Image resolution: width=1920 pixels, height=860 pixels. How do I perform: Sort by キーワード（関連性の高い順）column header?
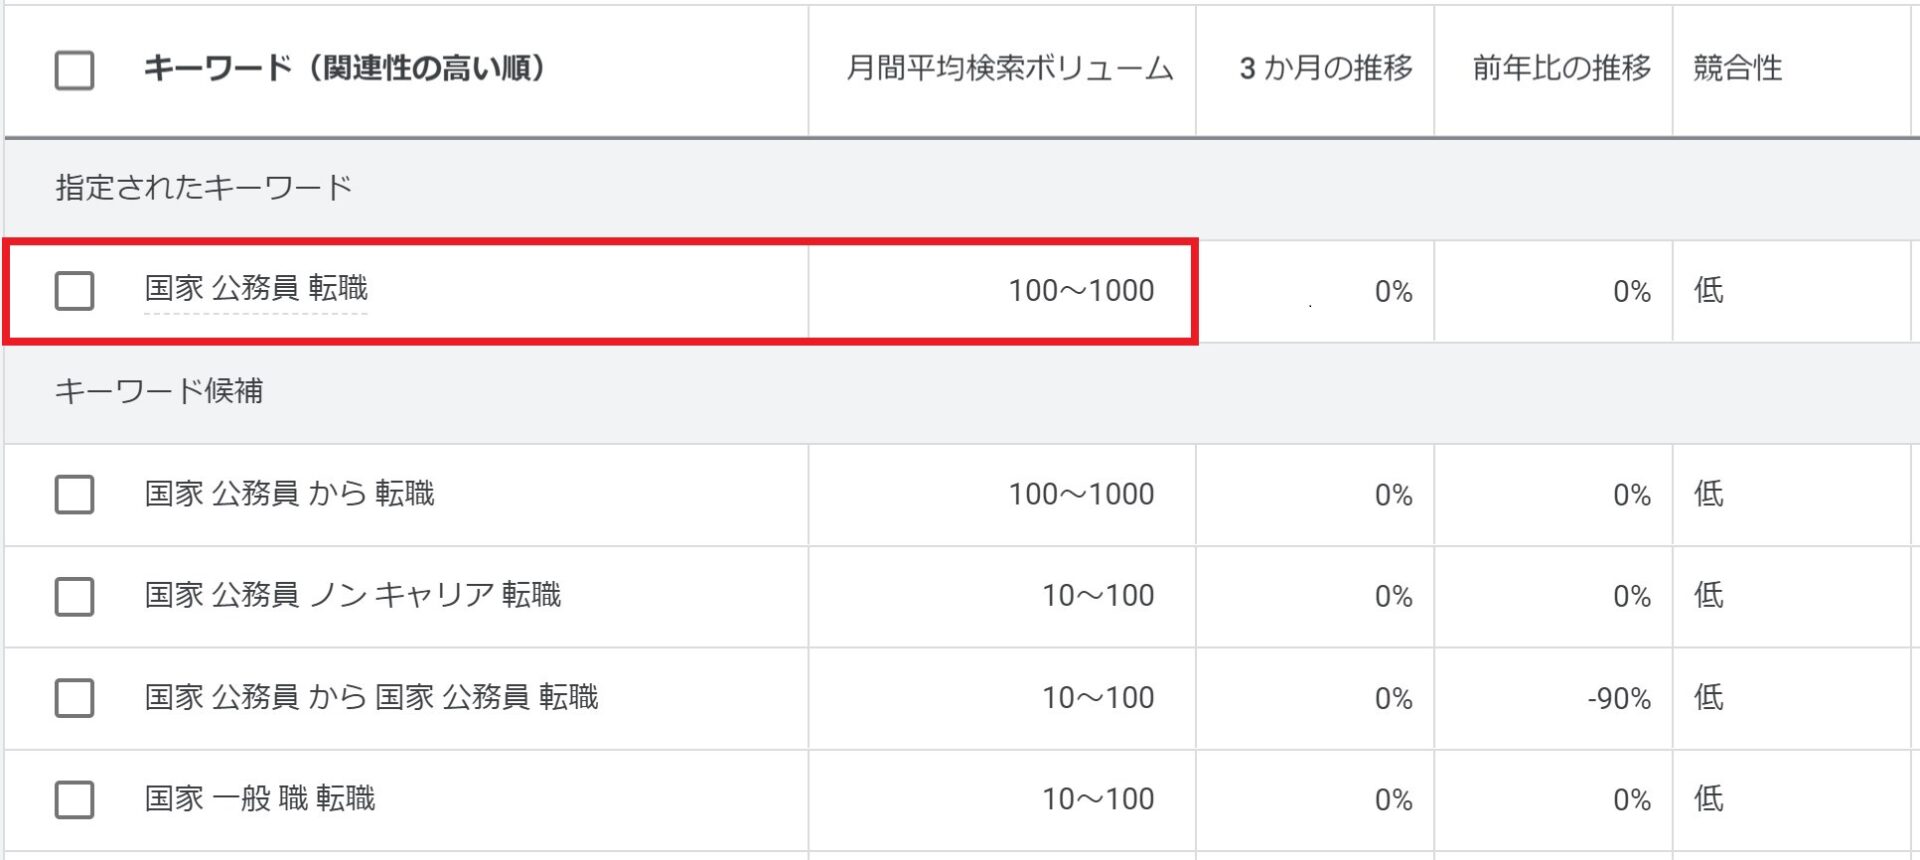(x=345, y=68)
